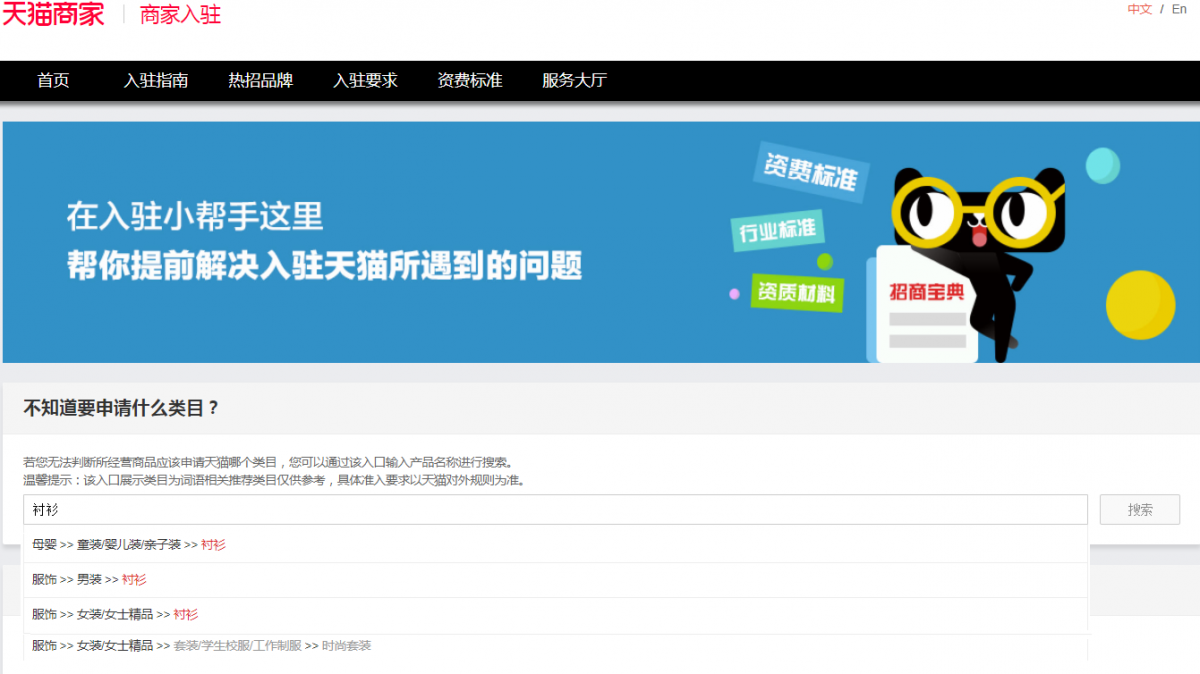Click the category search input field
This screenshot has width=1200, height=674.
[555, 510]
